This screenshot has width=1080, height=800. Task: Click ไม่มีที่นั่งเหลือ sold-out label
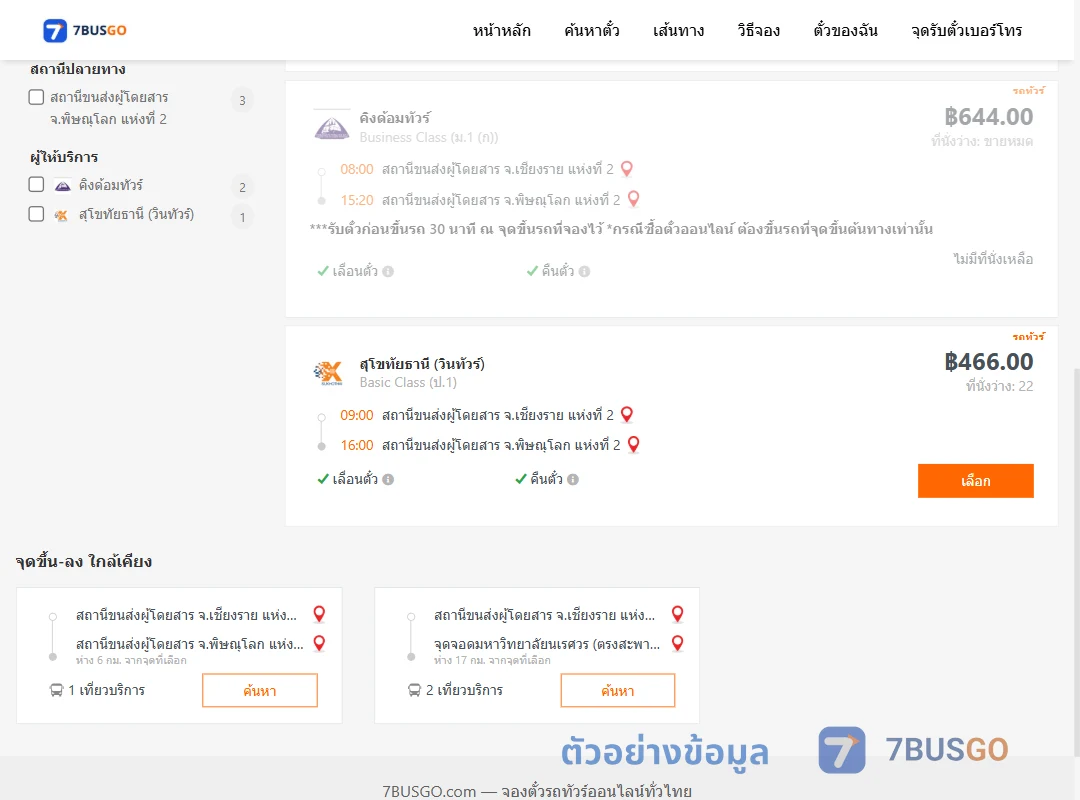[993, 259]
